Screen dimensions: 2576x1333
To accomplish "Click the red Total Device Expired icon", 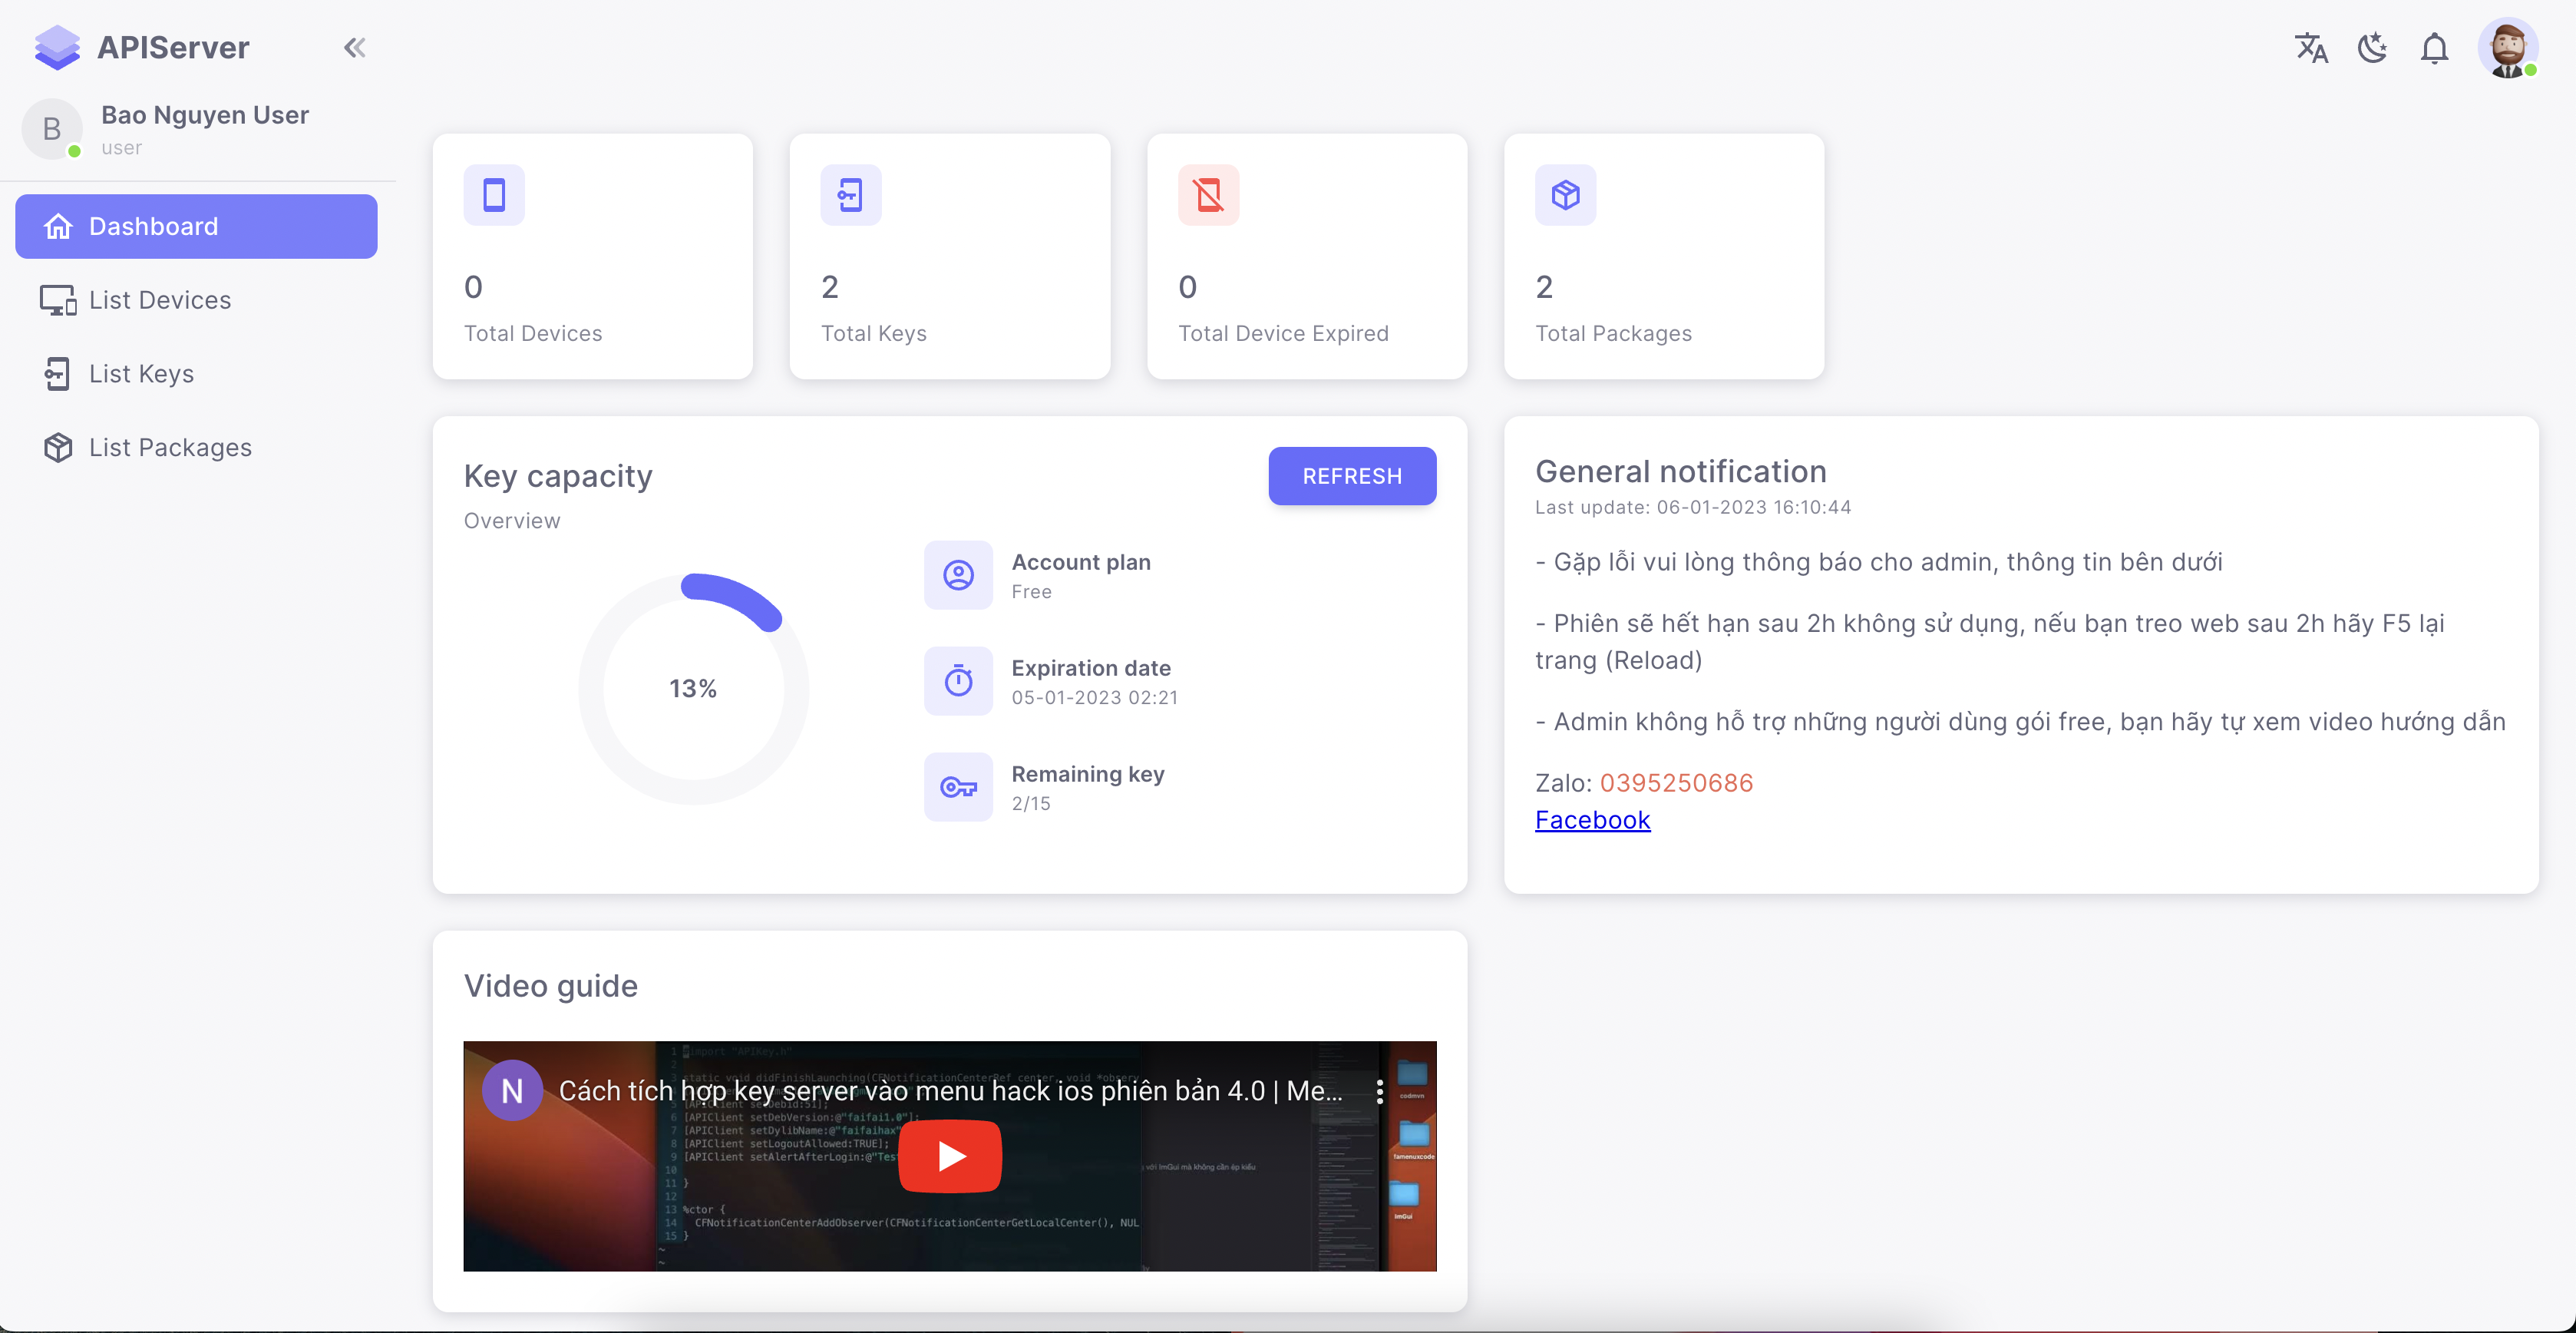I will [1208, 195].
